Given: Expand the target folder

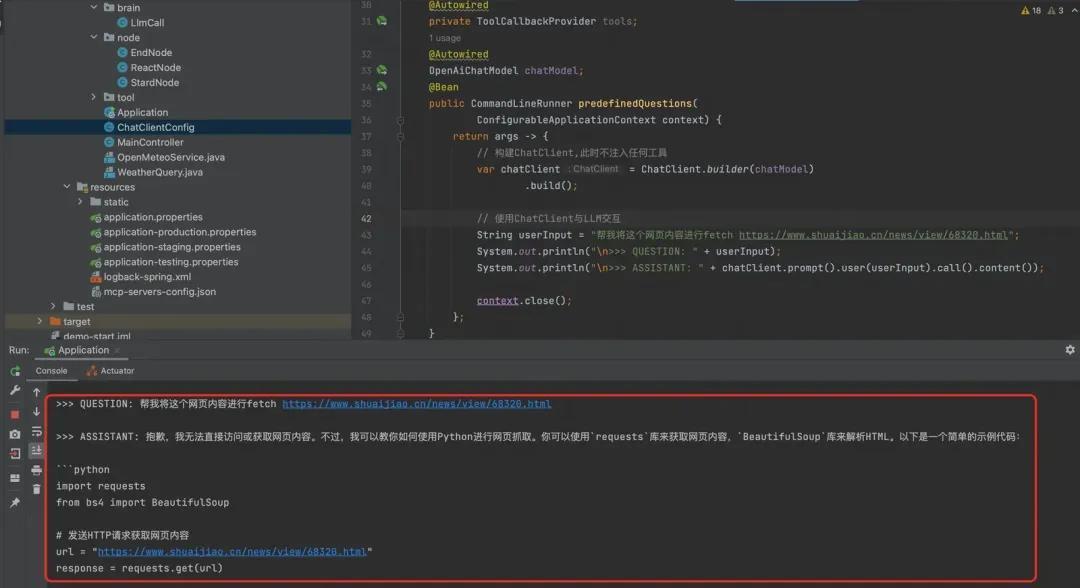Looking at the screenshot, I should [41, 321].
